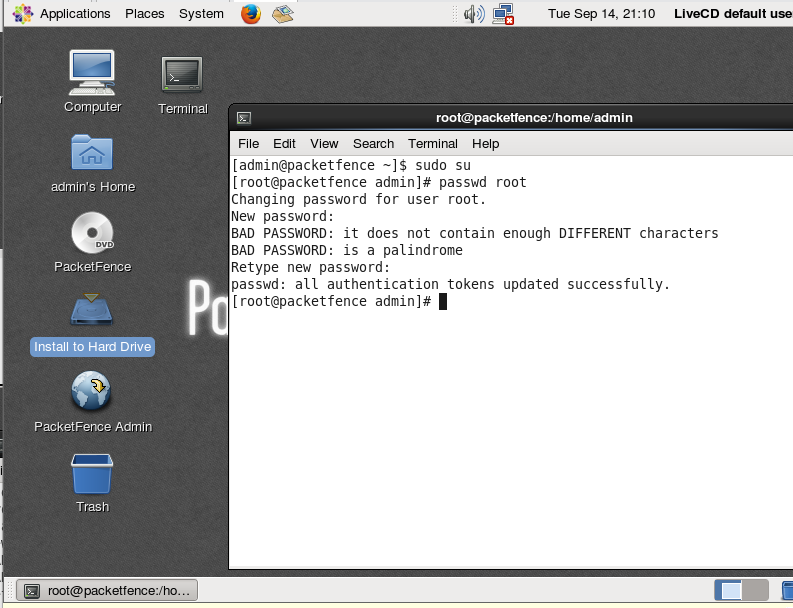Select the Trash icon on desktop
This screenshot has width=793, height=608.
tap(92, 473)
